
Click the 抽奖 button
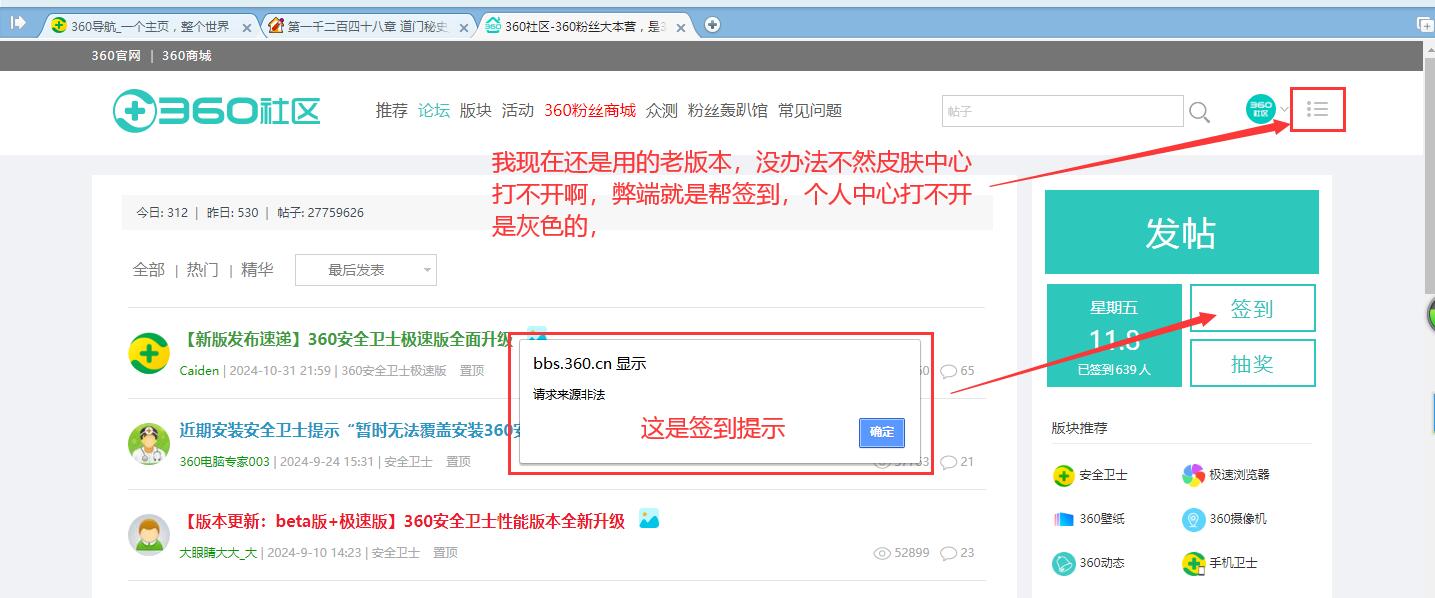tap(1253, 363)
